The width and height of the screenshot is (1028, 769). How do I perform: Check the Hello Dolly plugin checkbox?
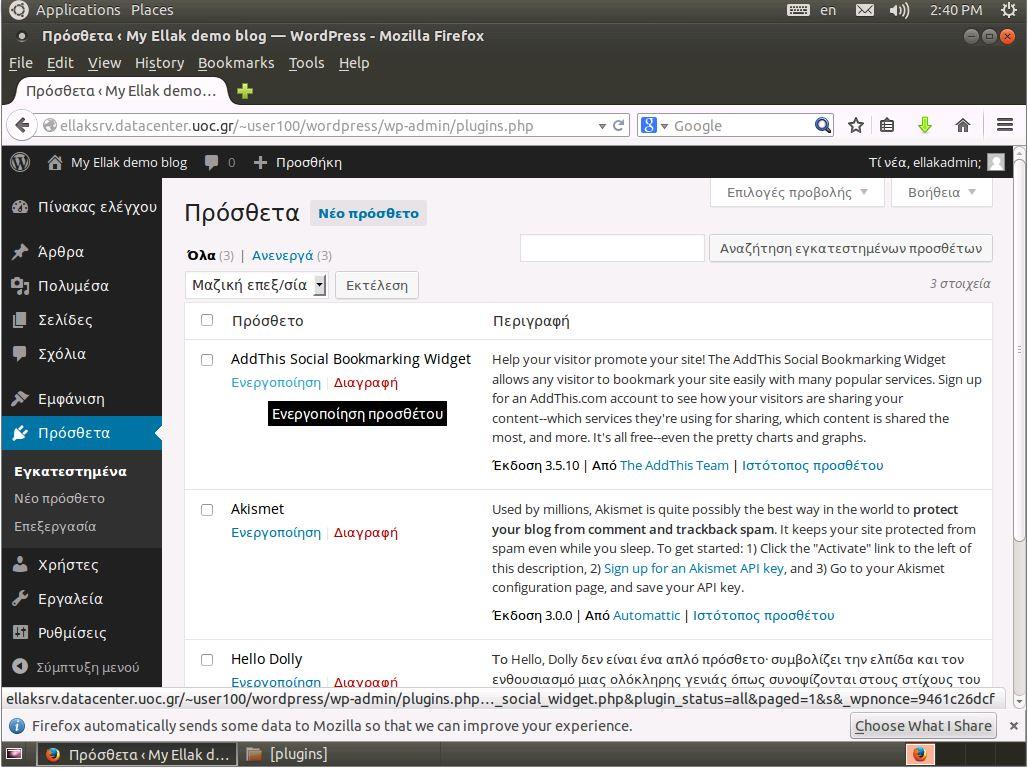[x=207, y=660]
